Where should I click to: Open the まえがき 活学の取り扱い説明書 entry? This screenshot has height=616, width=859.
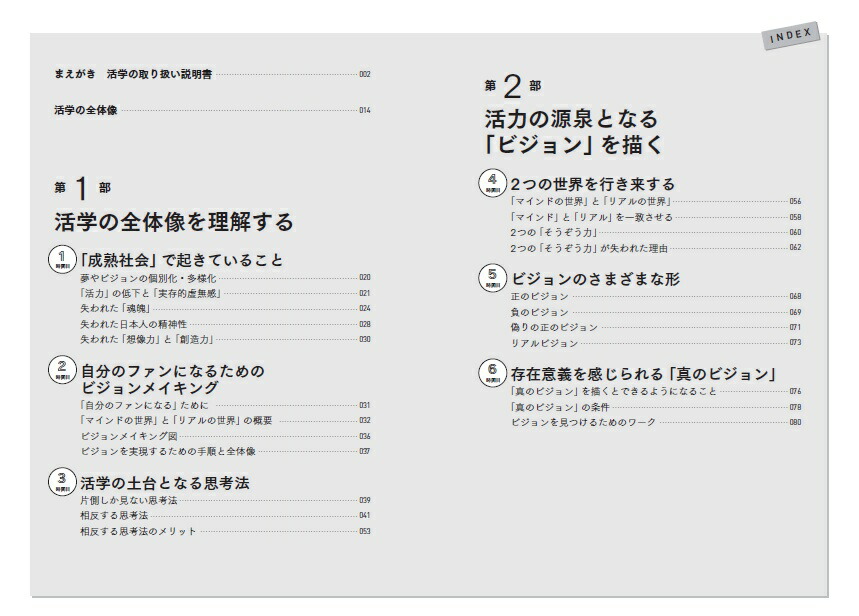(135, 74)
